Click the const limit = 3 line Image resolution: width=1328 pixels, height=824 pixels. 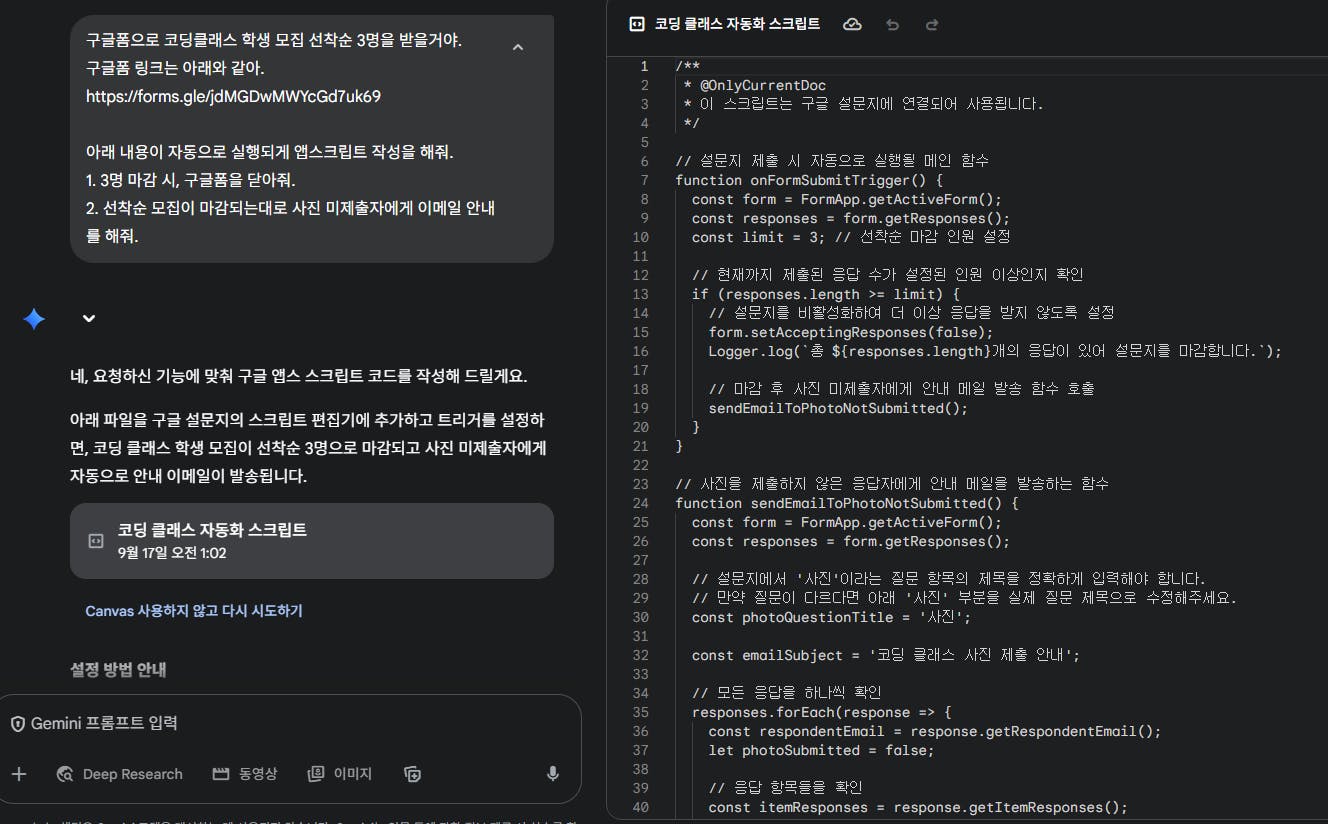tap(851, 237)
